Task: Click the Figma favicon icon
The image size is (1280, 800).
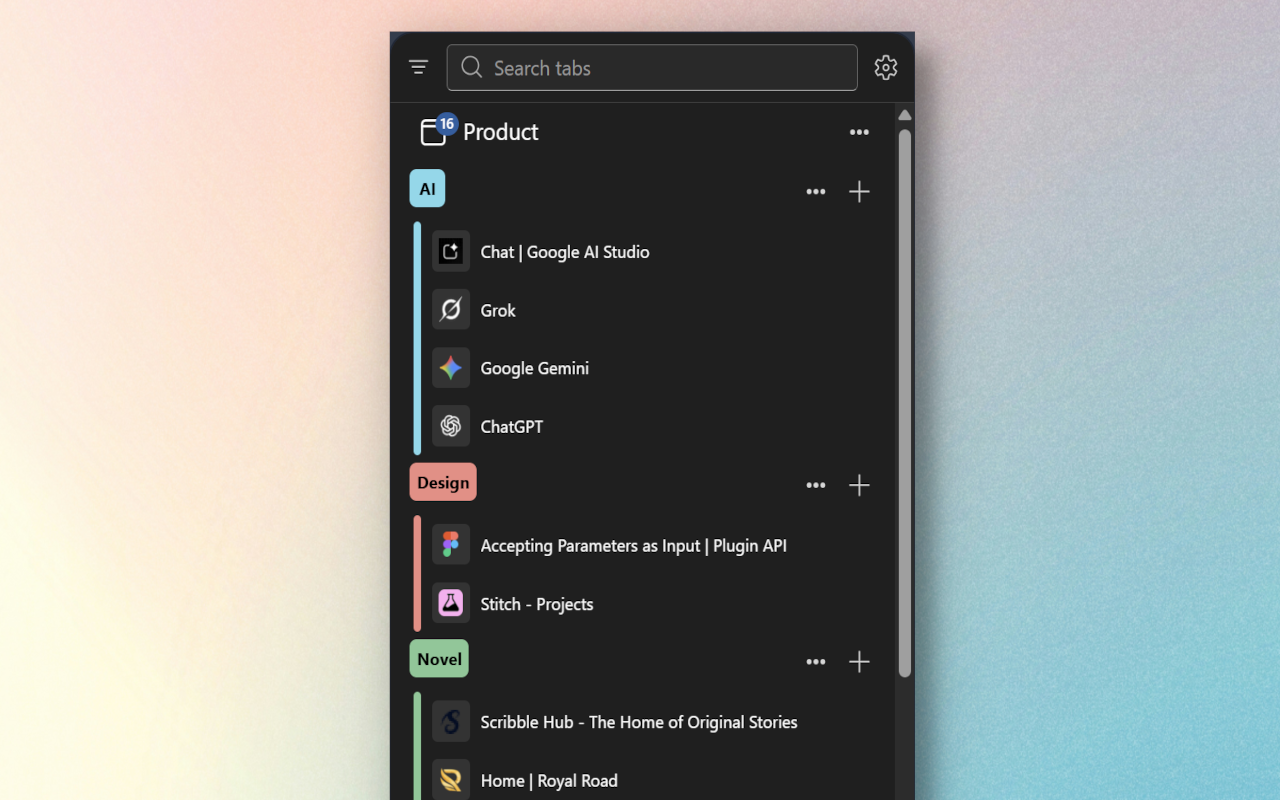Action: click(451, 545)
